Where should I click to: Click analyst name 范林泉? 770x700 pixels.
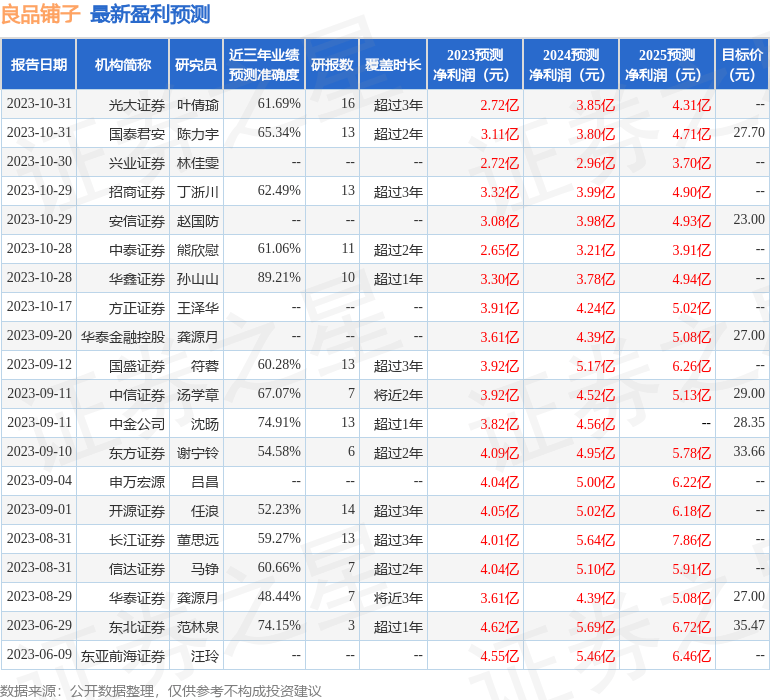tap(197, 627)
